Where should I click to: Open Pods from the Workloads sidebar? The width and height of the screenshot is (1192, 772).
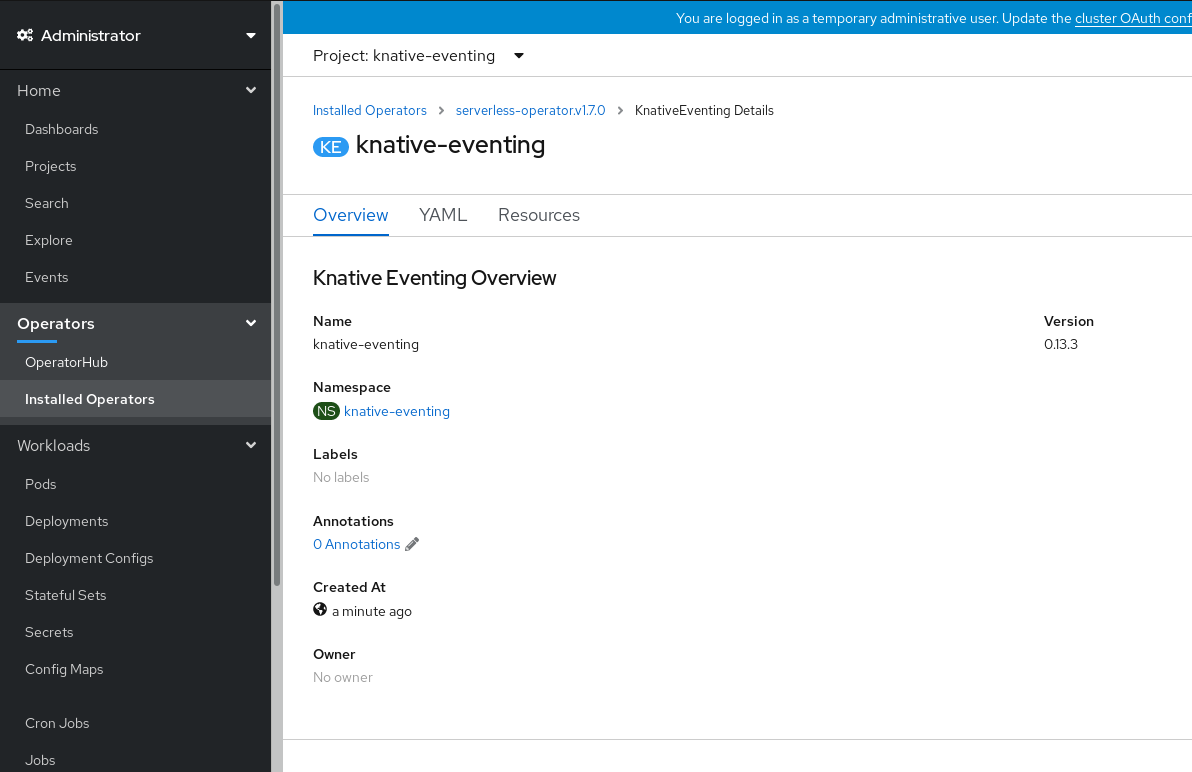40,484
